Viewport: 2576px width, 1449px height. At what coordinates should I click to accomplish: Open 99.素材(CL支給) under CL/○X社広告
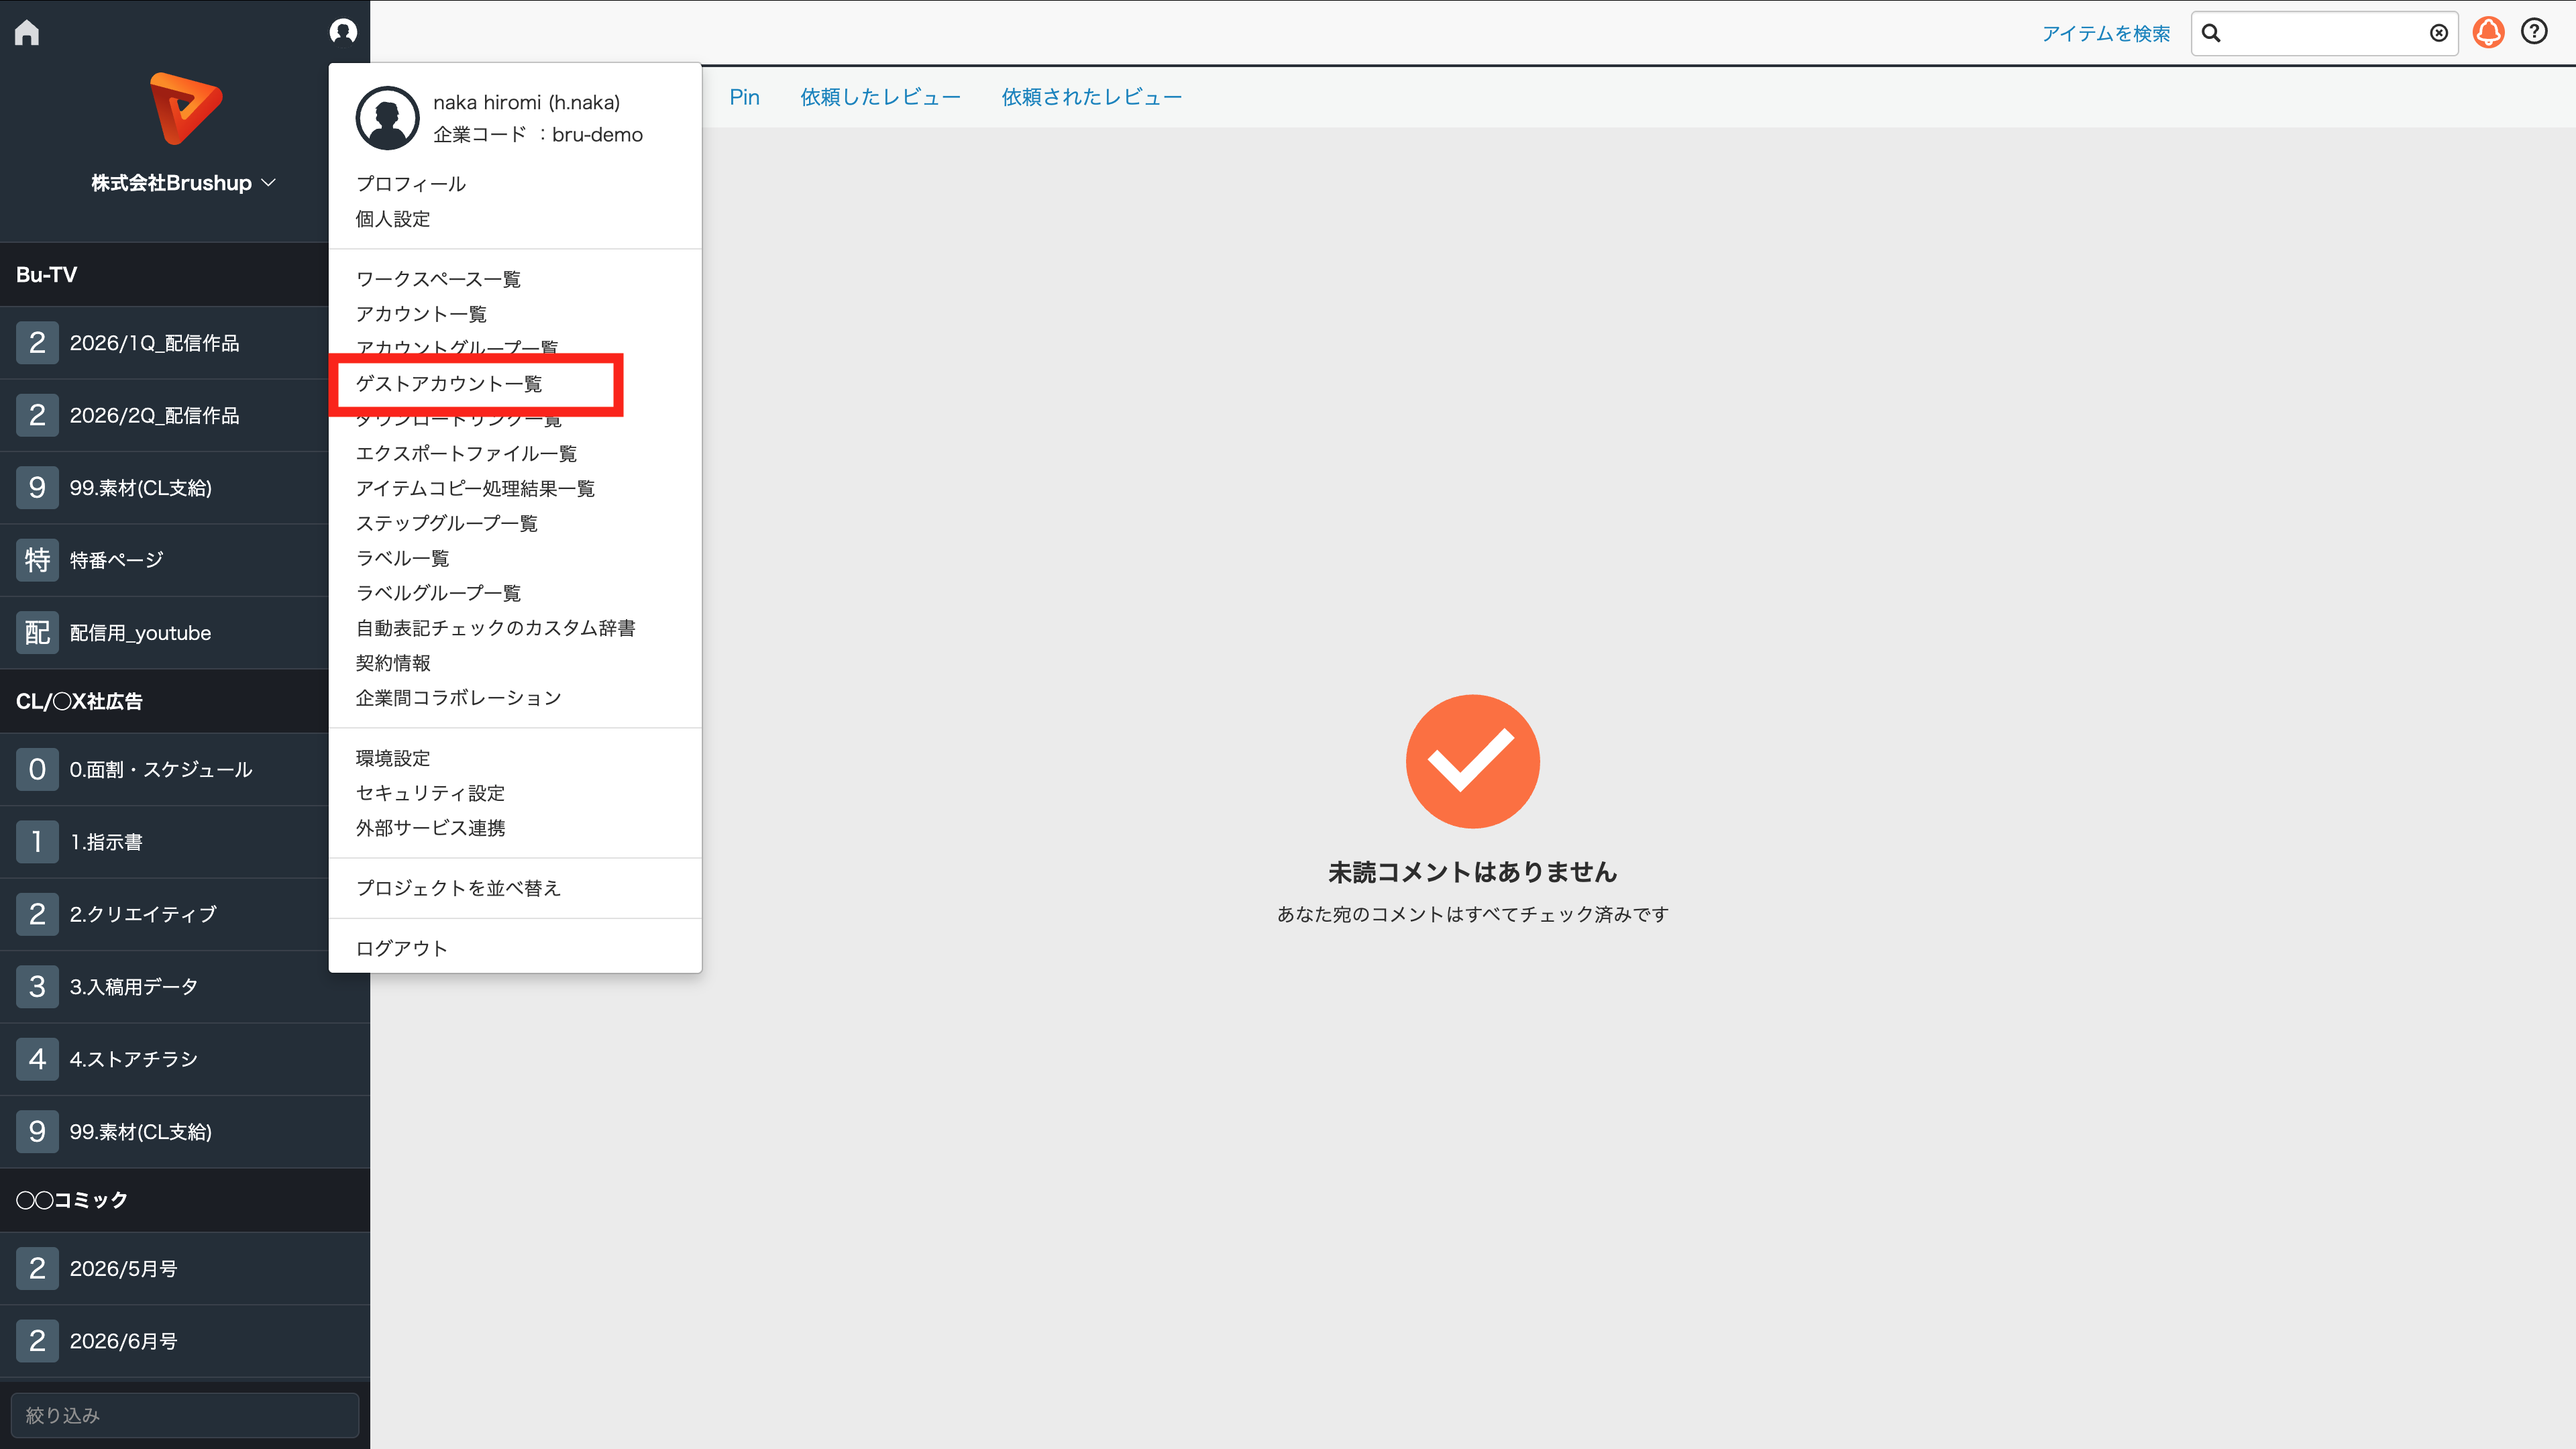point(184,1132)
